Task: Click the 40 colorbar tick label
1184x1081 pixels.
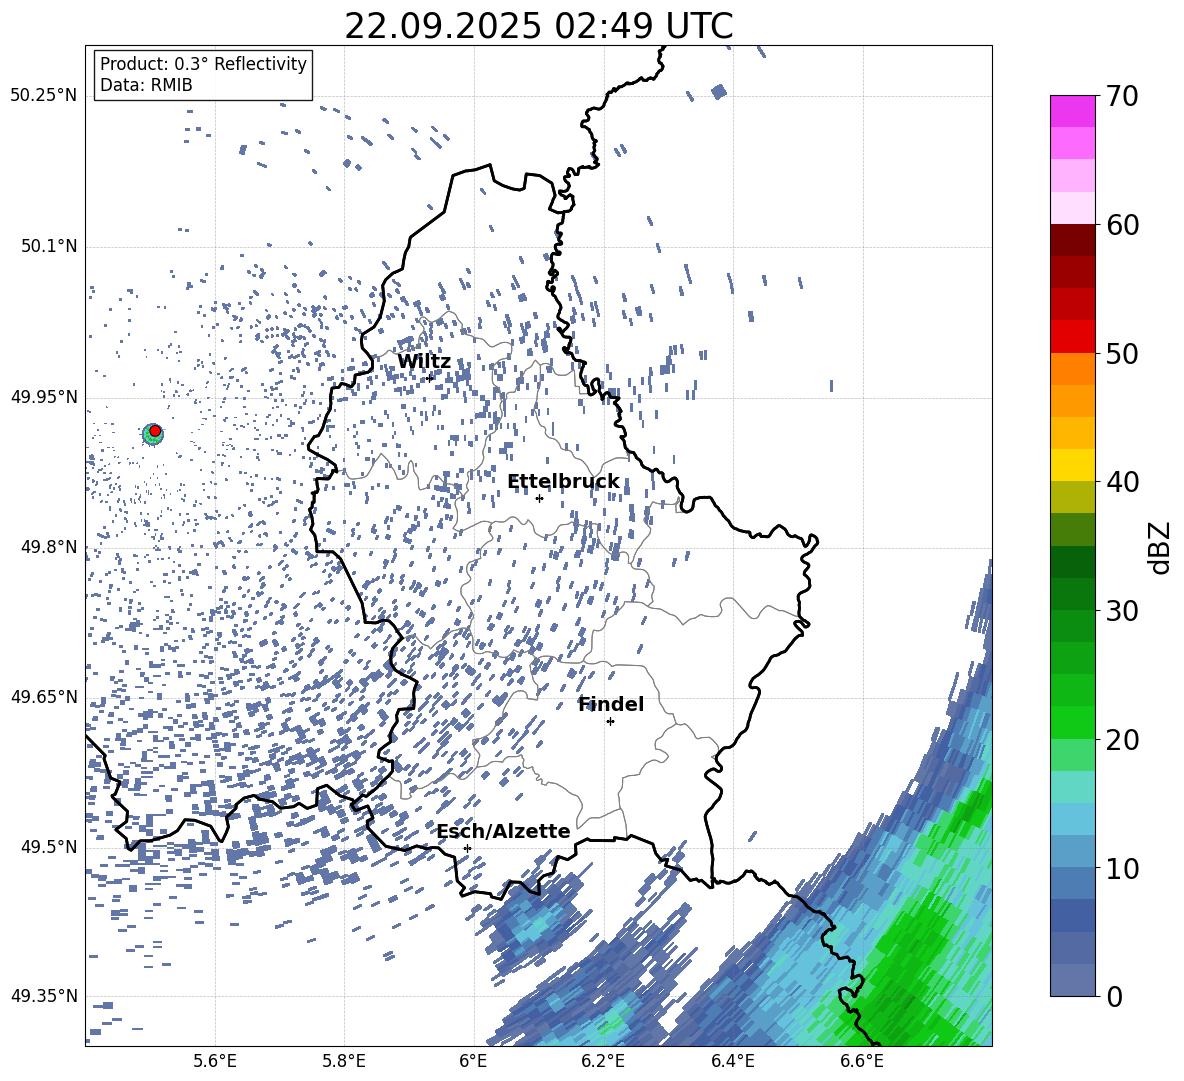Action: [1122, 482]
